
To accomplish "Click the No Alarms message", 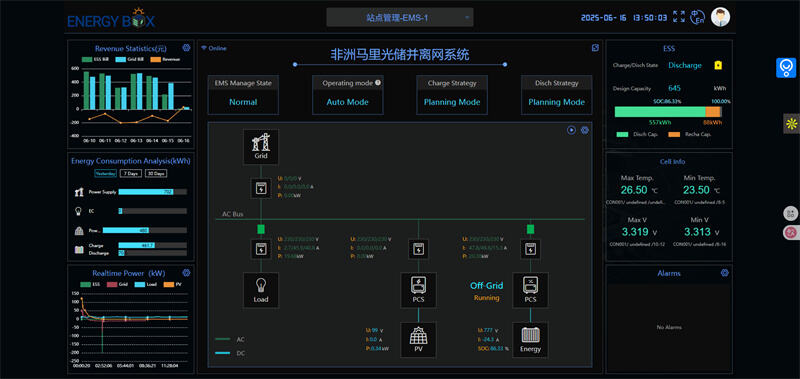I will [669, 327].
